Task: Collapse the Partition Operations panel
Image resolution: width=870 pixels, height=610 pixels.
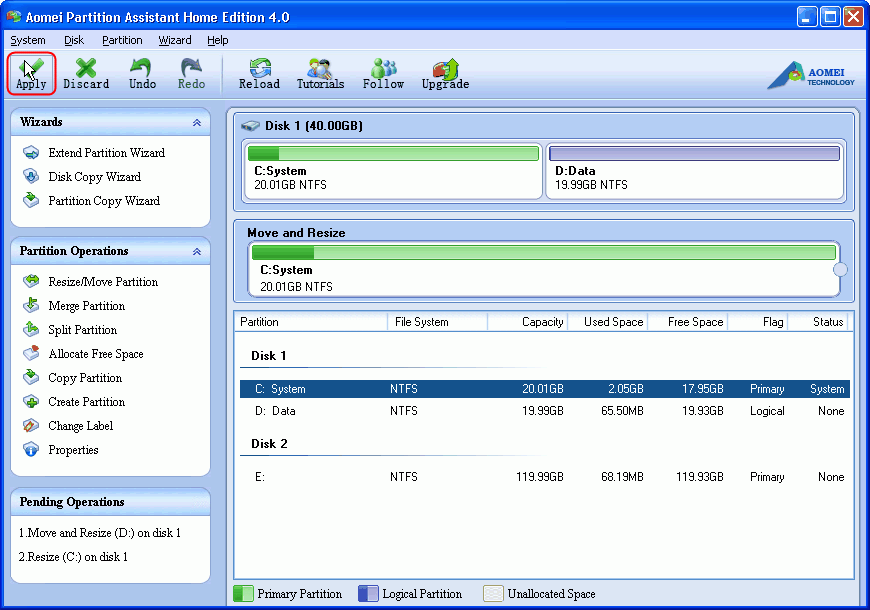Action: click(x=197, y=251)
